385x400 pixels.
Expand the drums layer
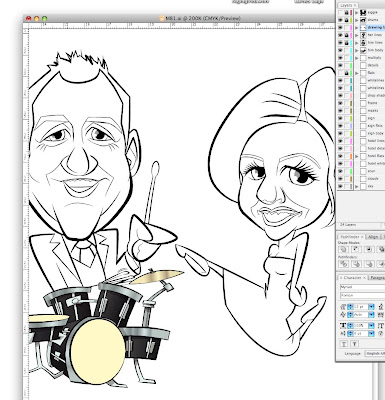[x=357, y=20]
